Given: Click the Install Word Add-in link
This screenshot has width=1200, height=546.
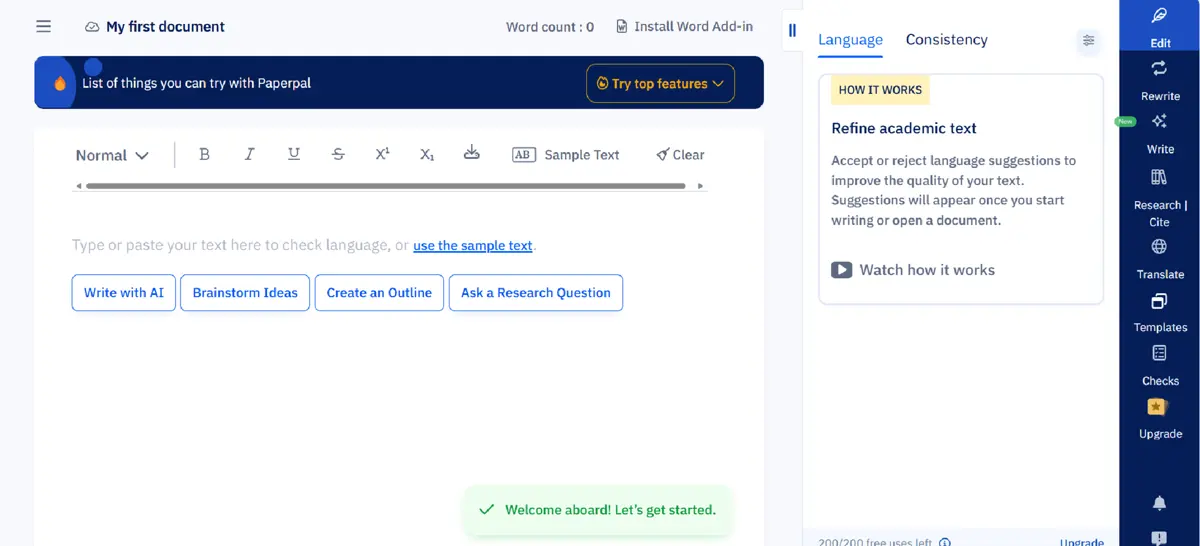Looking at the screenshot, I should coord(693,26).
